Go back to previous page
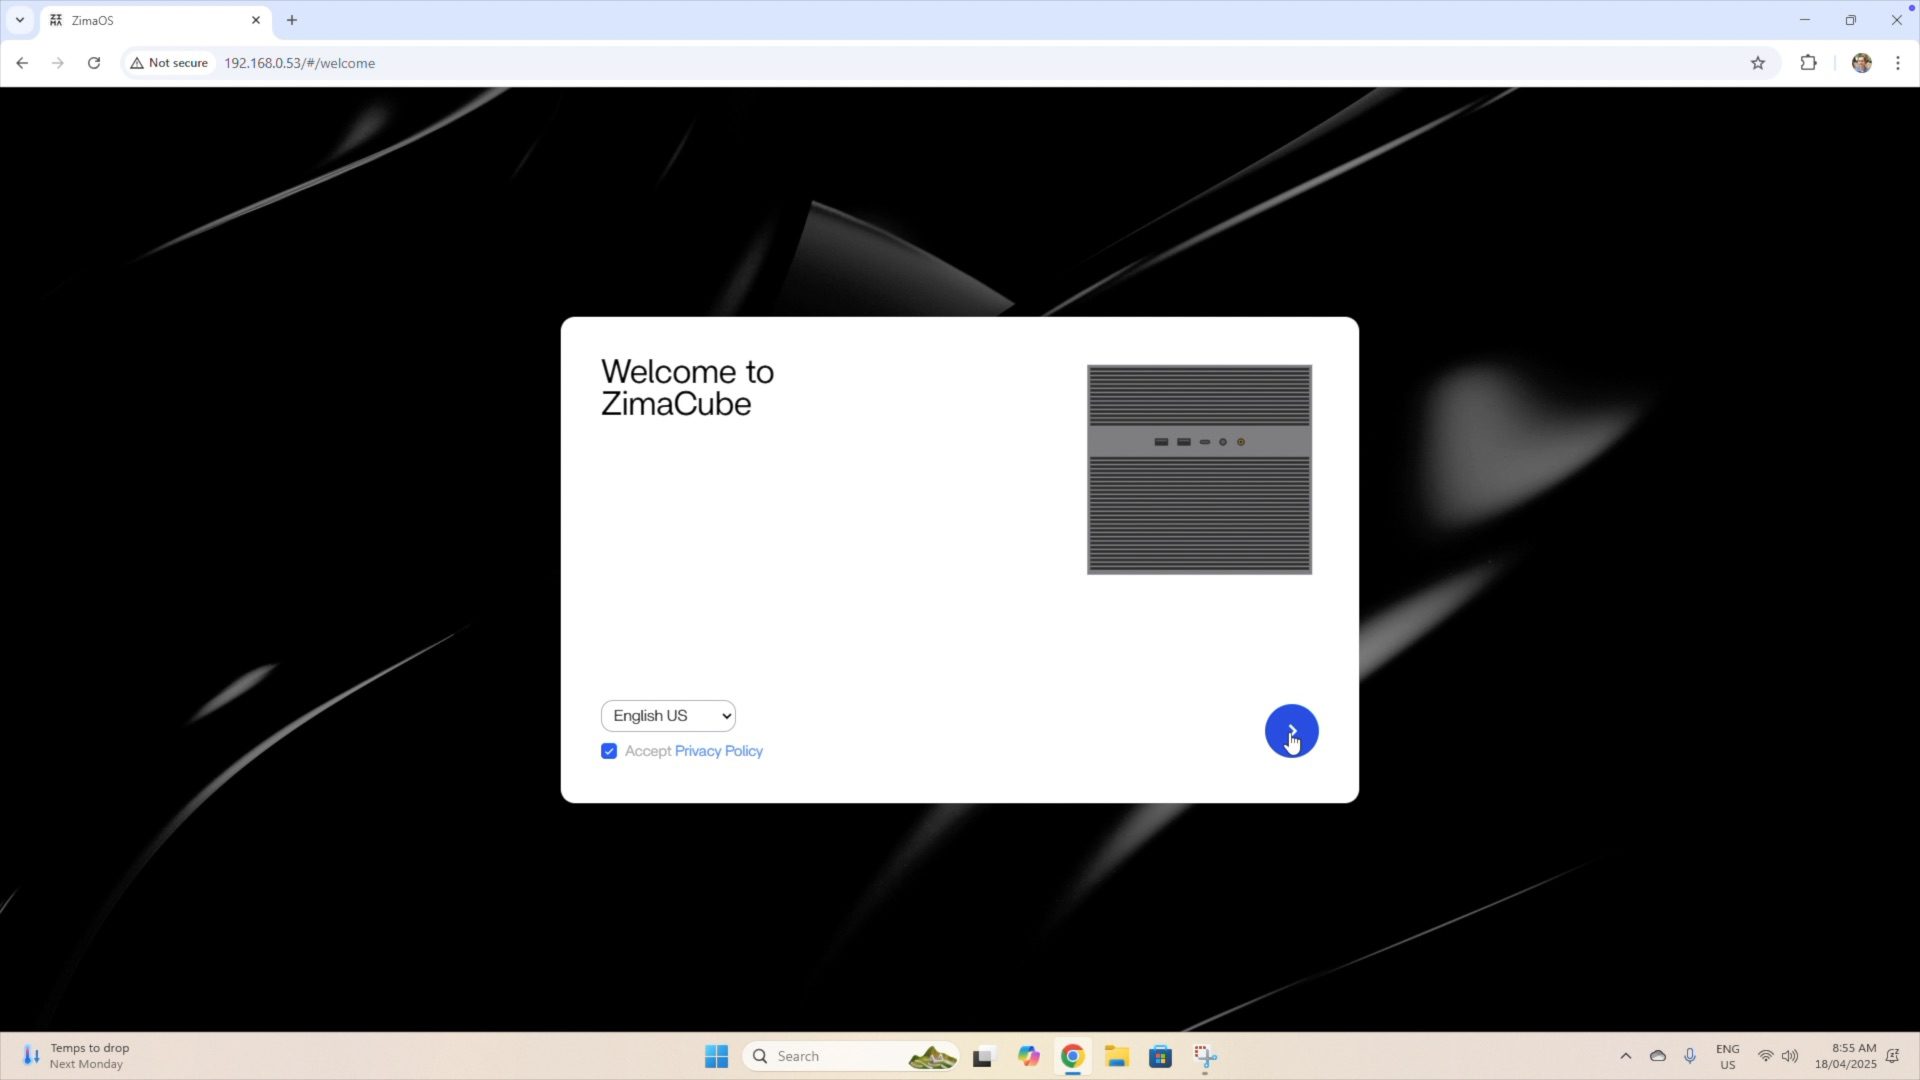 [x=22, y=63]
